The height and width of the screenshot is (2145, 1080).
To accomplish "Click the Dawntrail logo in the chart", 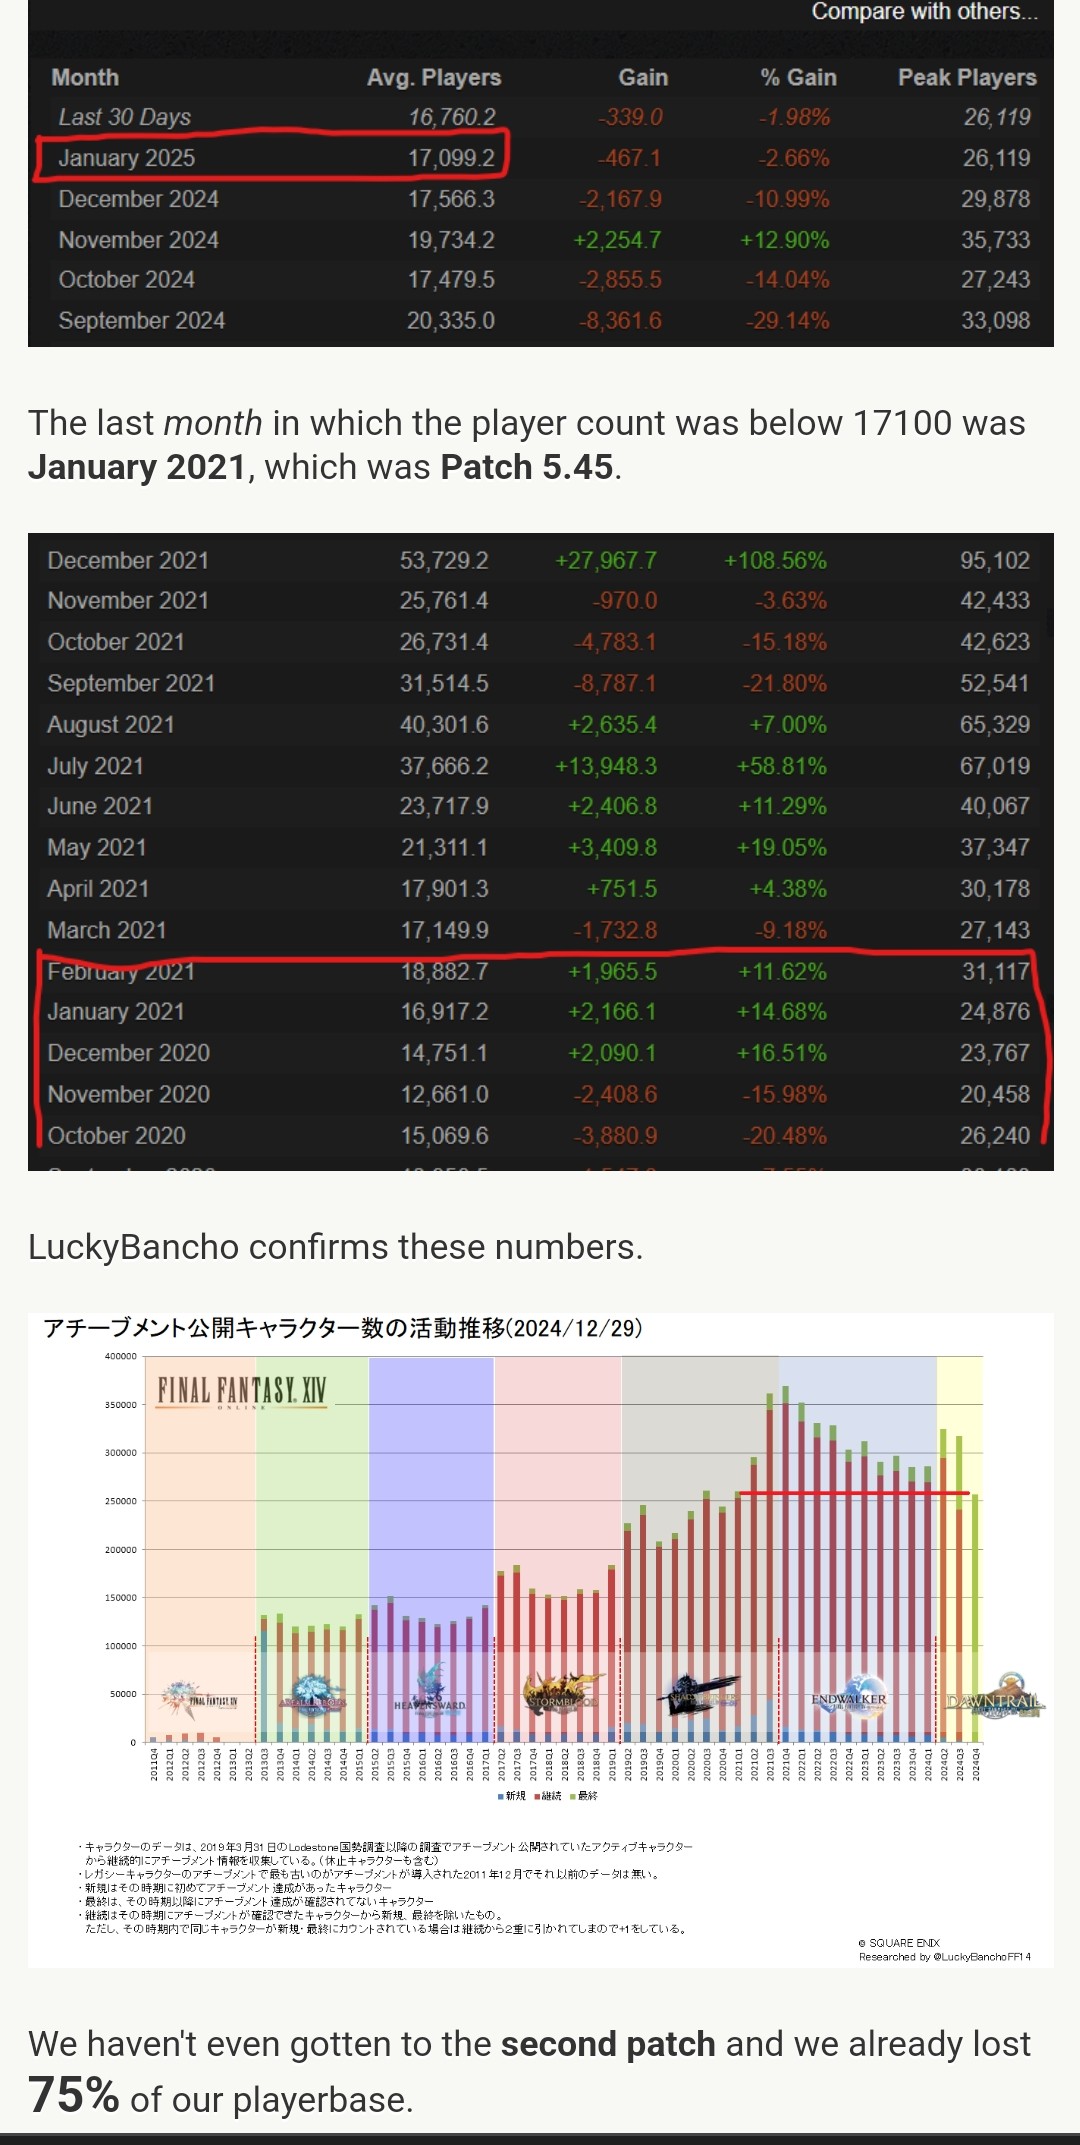I will (996, 1697).
